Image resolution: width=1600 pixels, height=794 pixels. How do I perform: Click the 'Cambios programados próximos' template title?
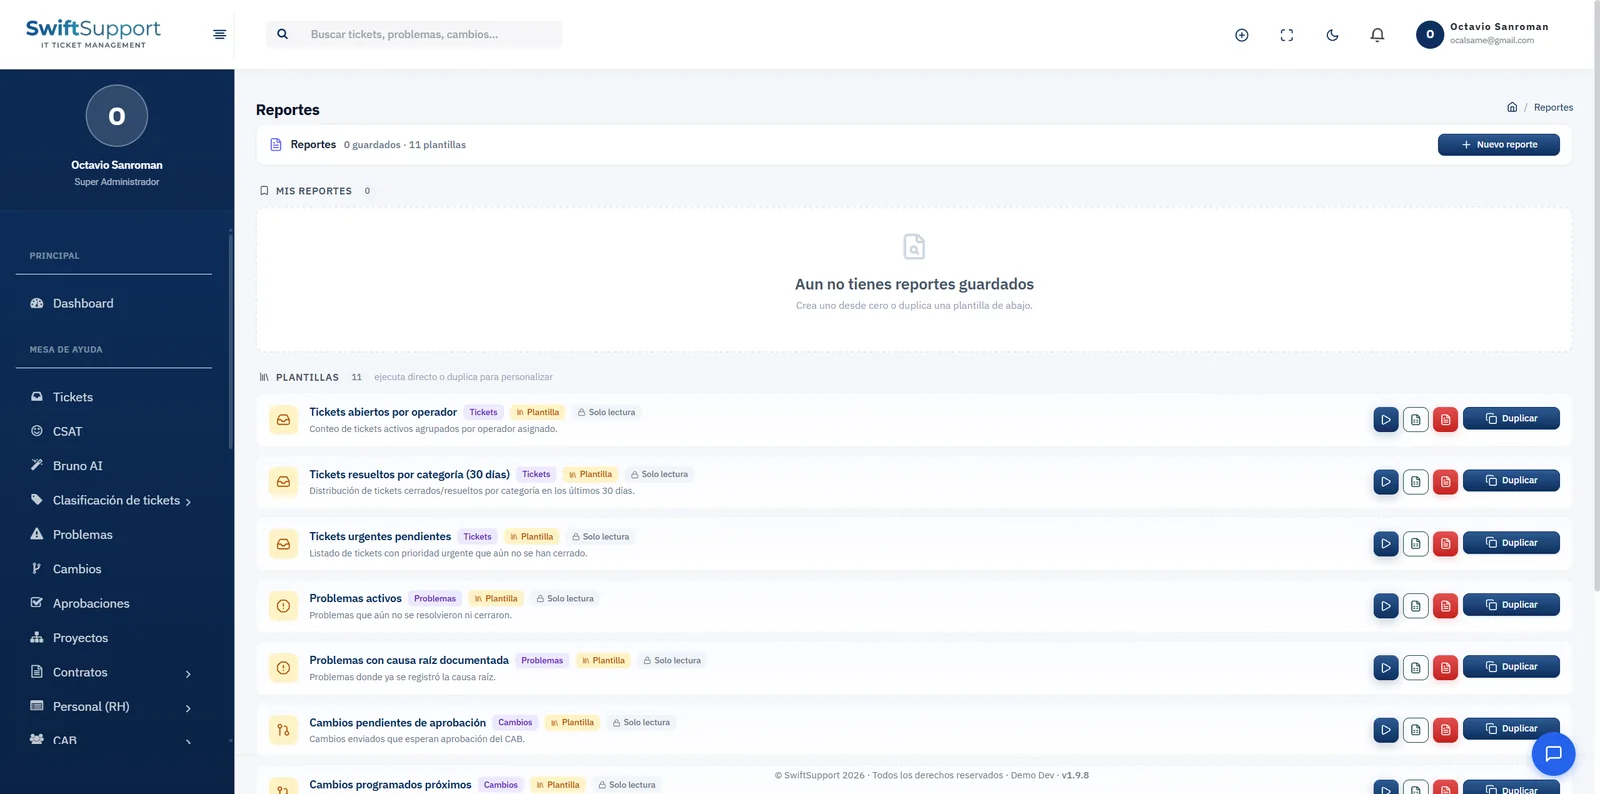(x=390, y=784)
